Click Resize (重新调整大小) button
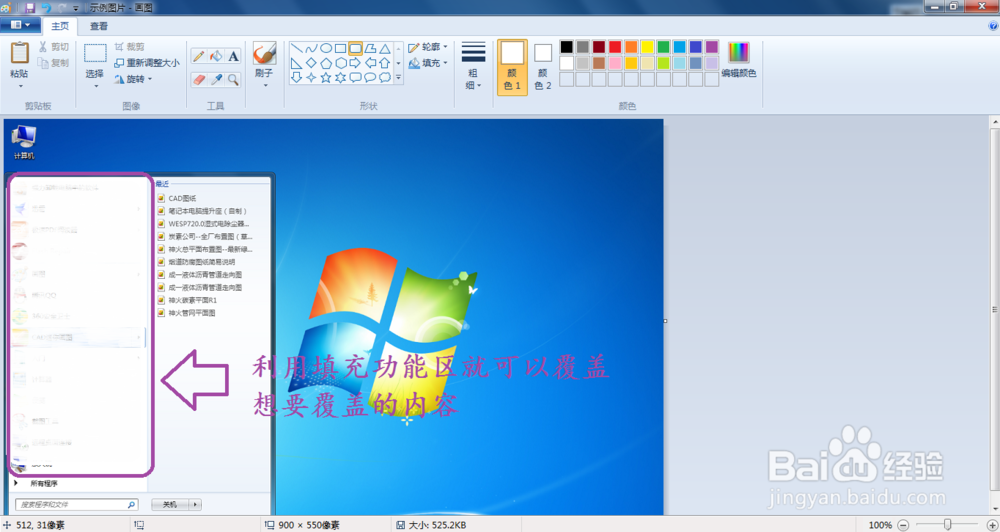The height and width of the screenshot is (532, 1000). pos(147,63)
